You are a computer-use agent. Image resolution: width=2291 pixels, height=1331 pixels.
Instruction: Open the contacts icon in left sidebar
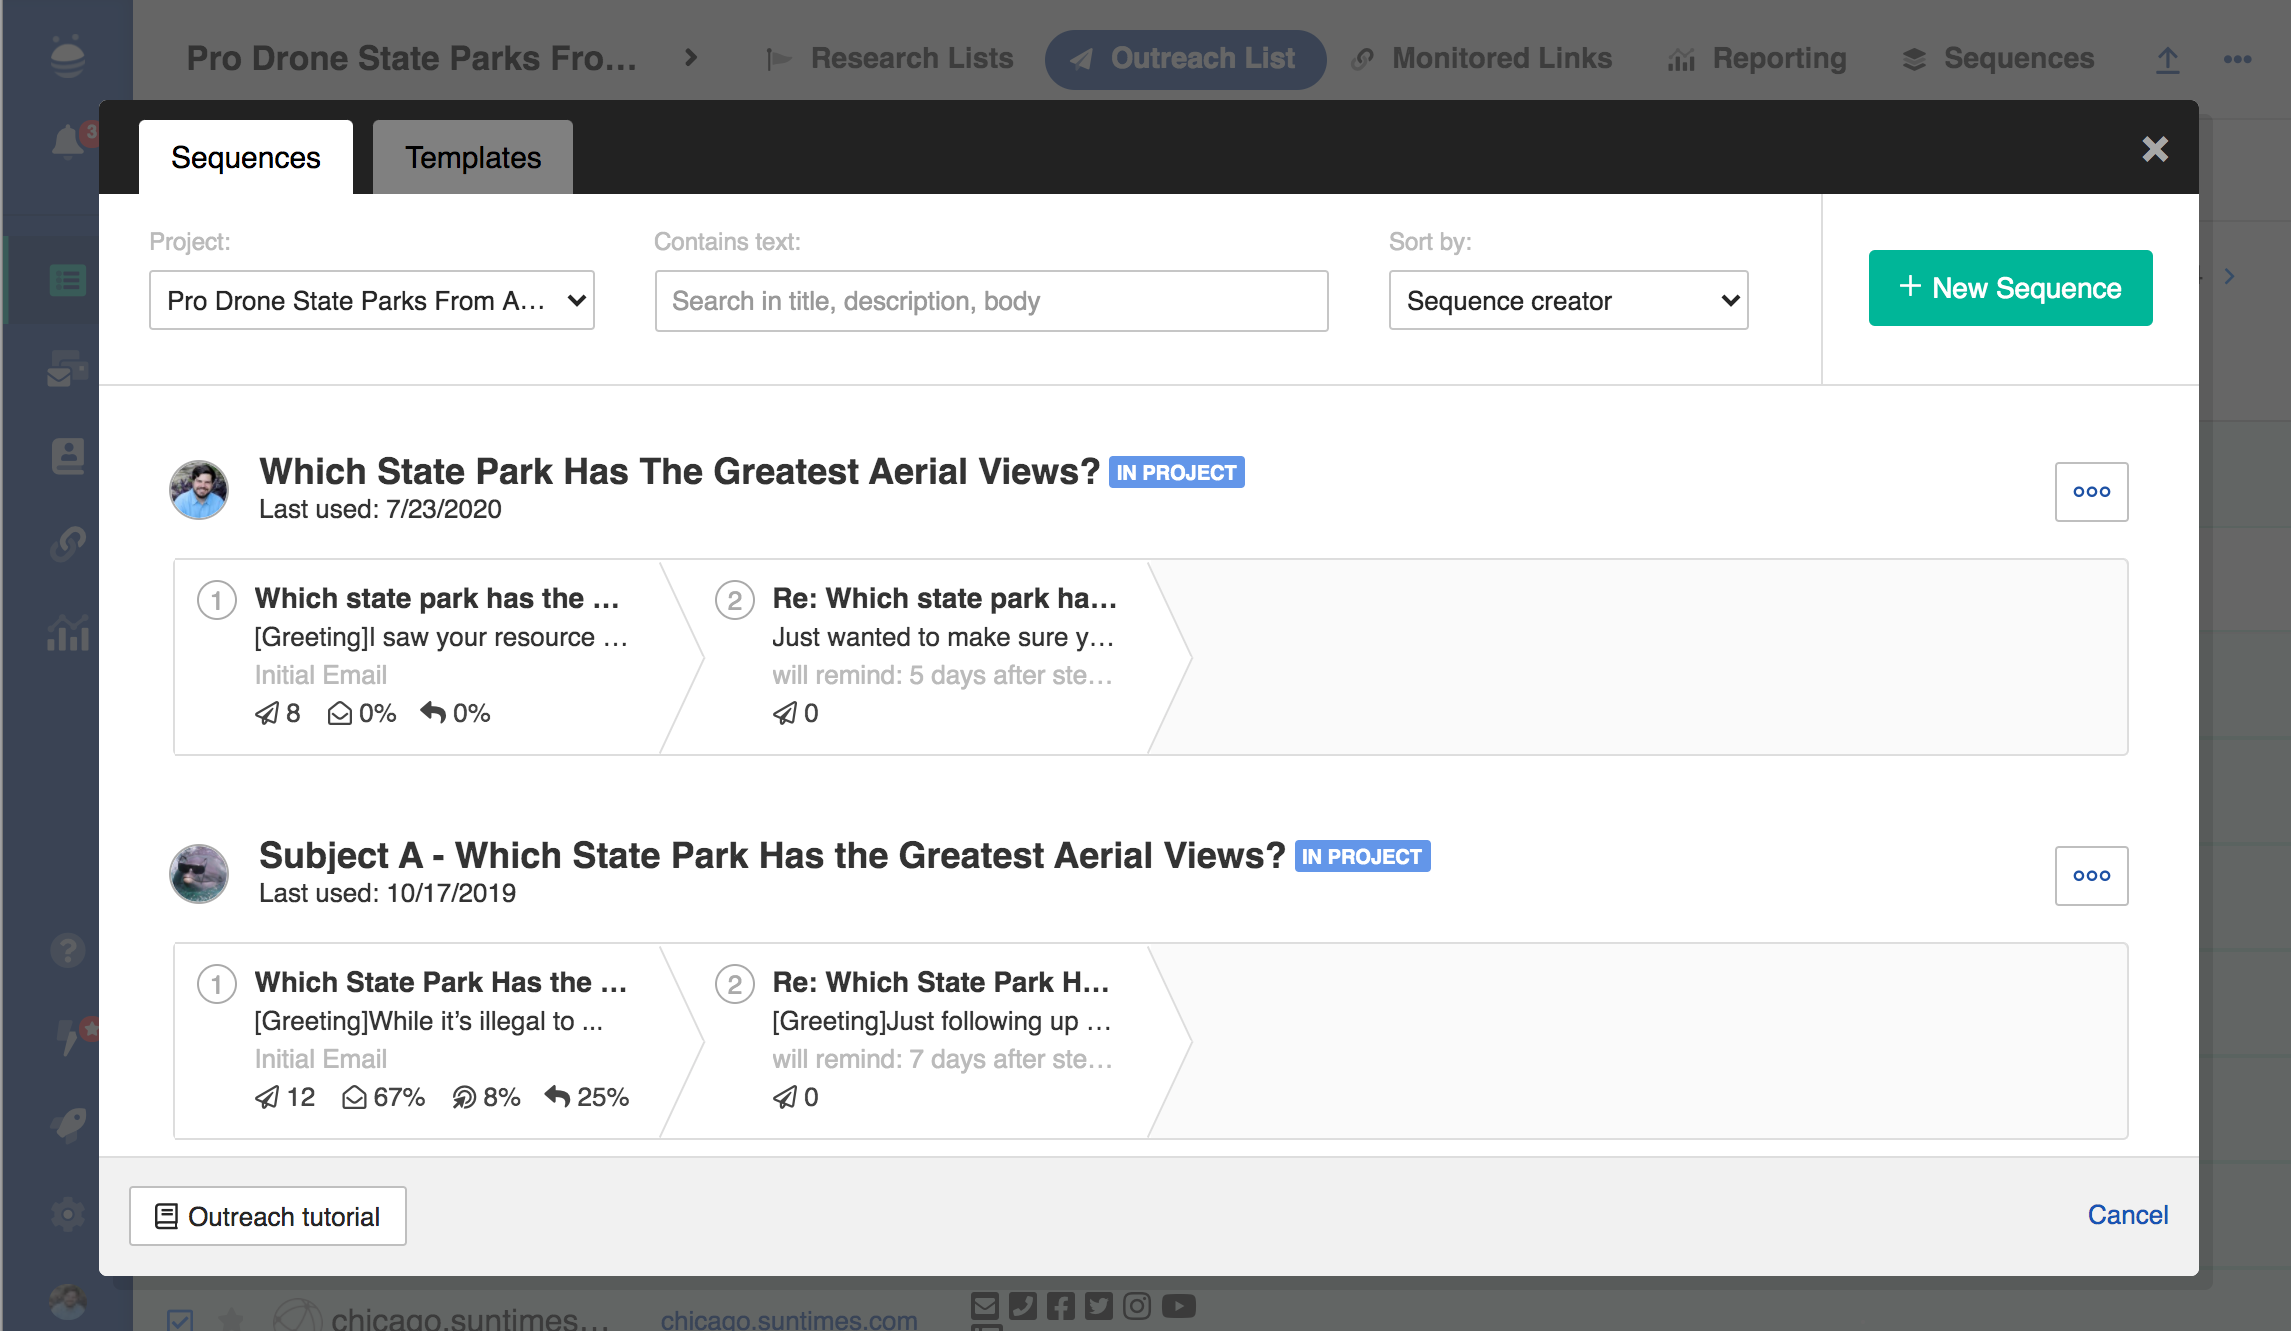(x=67, y=456)
